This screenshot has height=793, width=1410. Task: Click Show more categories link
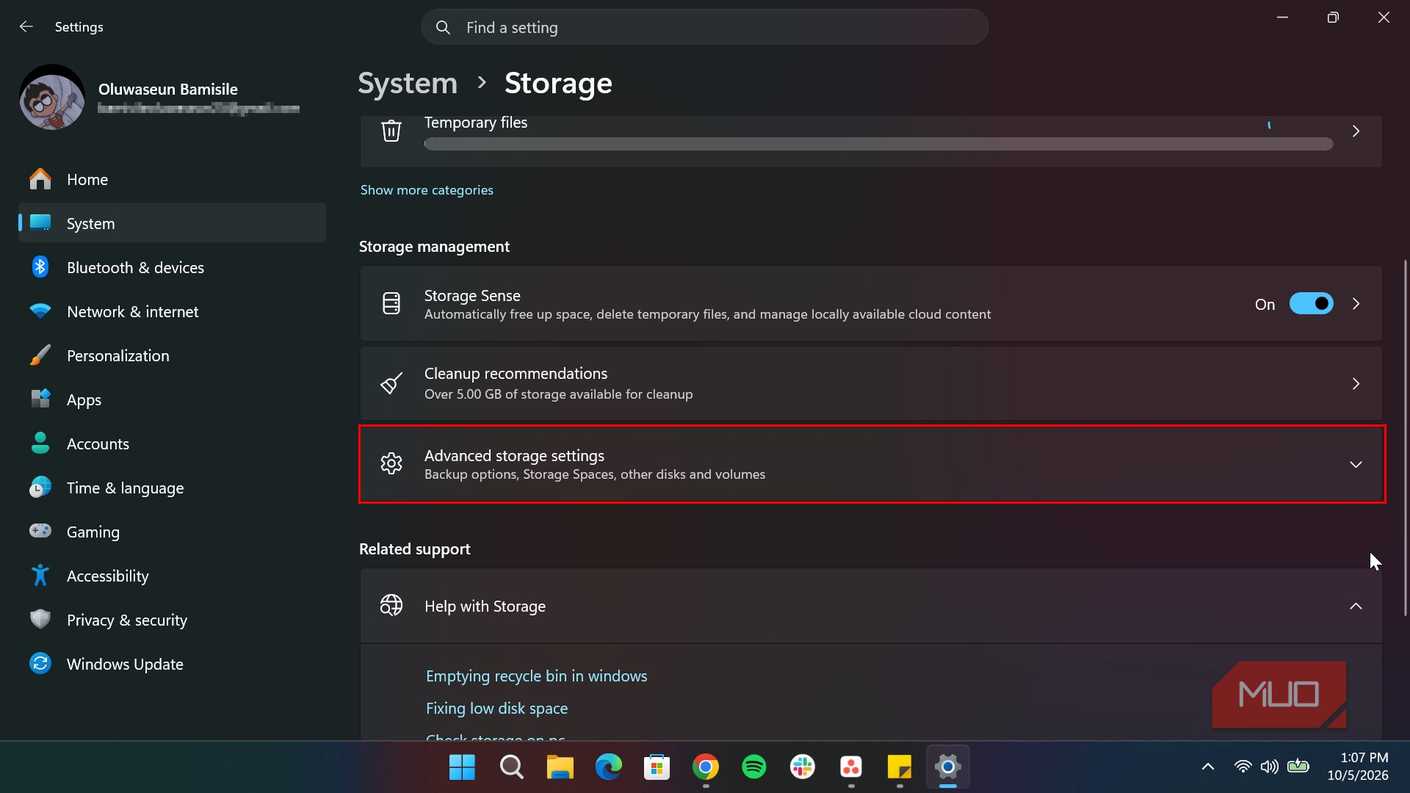(x=426, y=190)
